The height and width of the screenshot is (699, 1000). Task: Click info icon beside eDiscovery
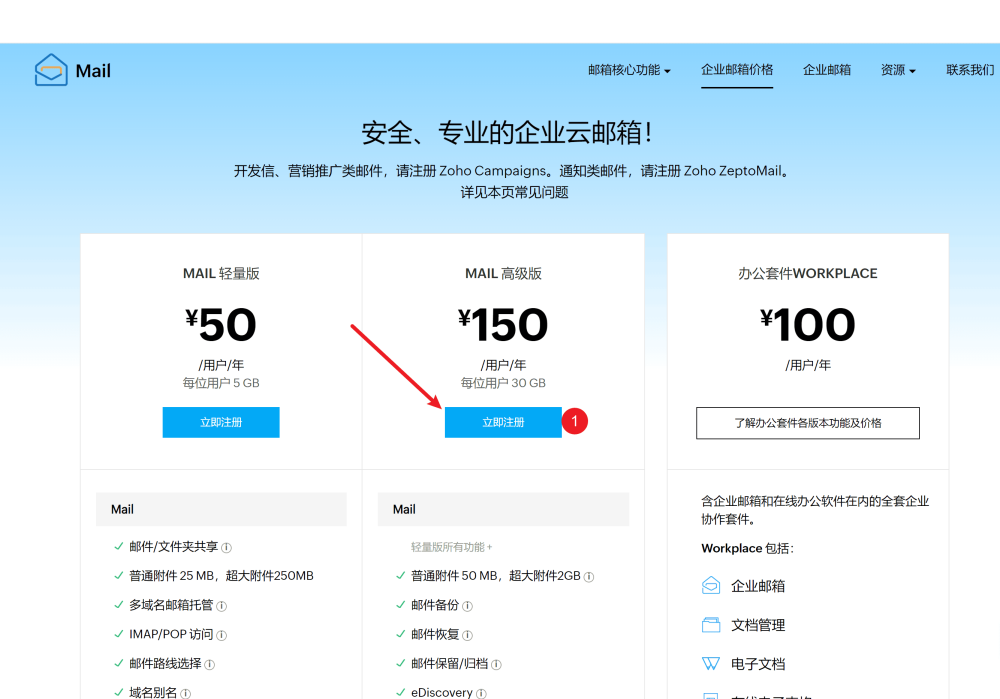click(481, 693)
